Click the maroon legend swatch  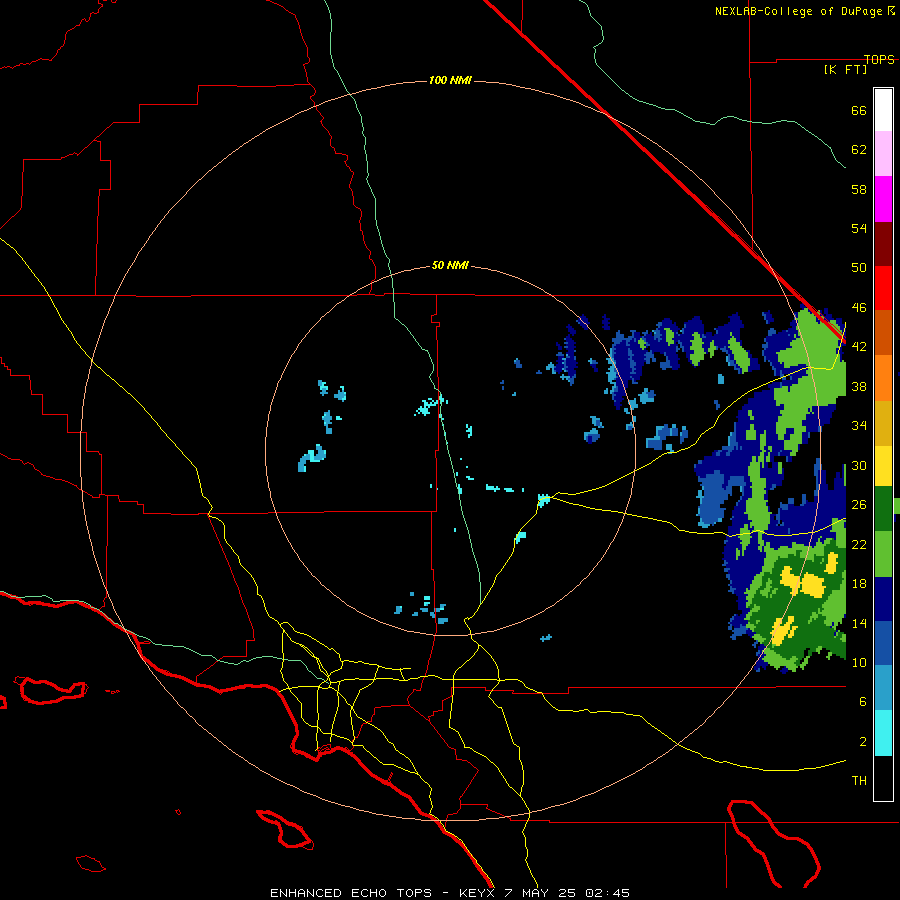click(x=883, y=243)
